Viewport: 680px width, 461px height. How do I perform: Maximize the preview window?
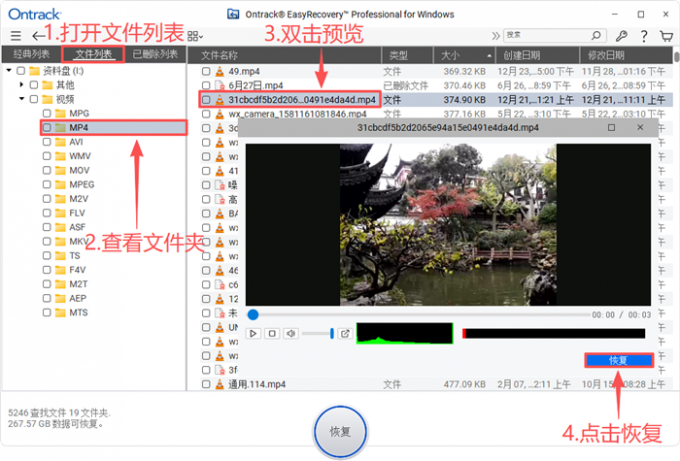click(x=611, y=128)
